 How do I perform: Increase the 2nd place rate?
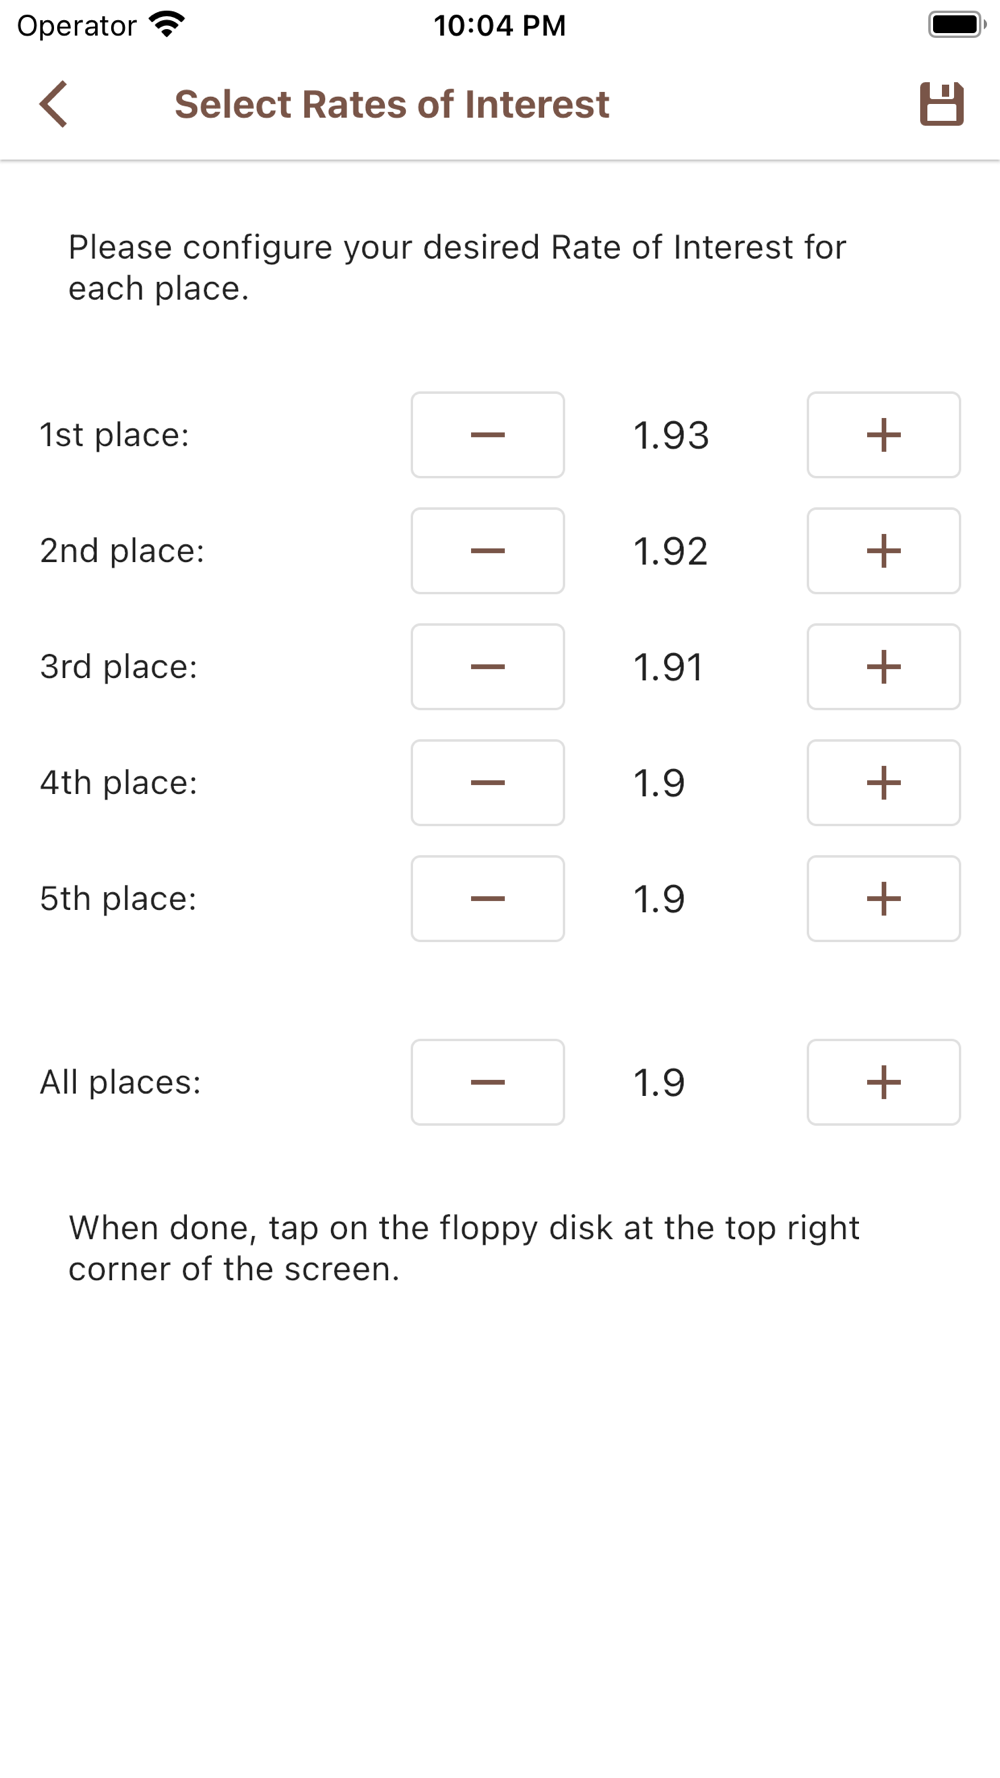tap(884, 551)
